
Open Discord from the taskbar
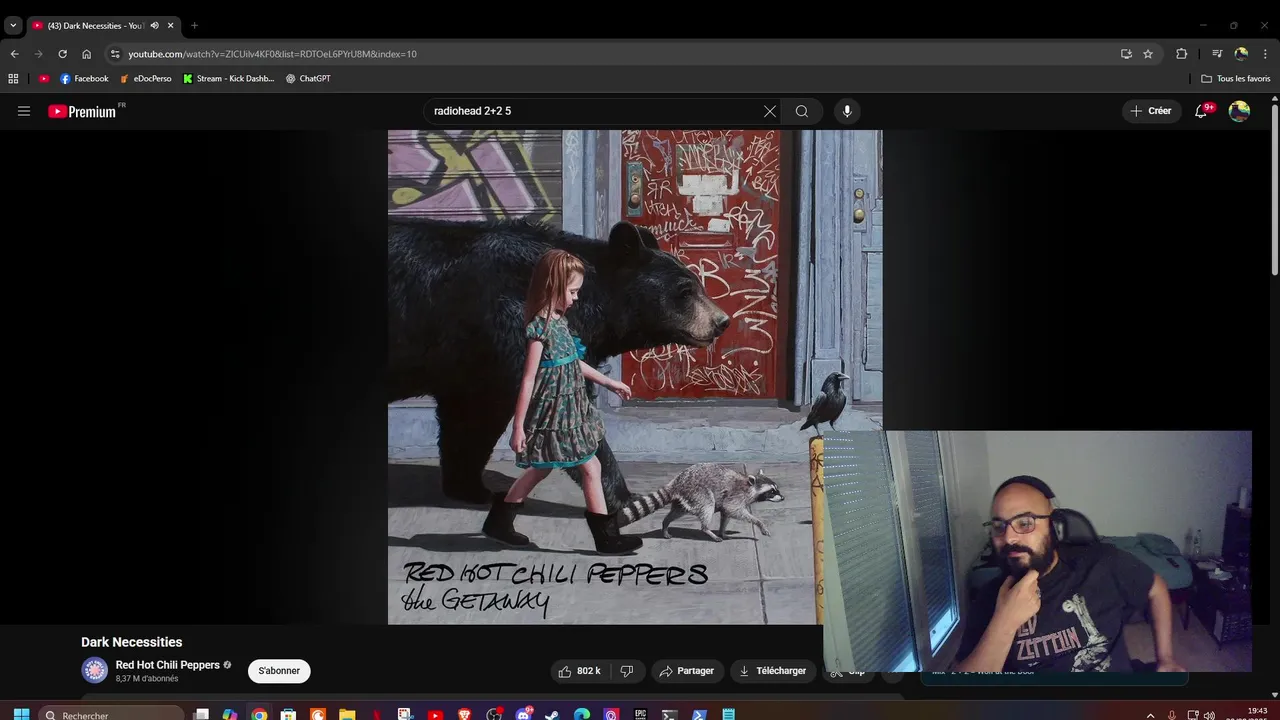(x=524, y=714)
